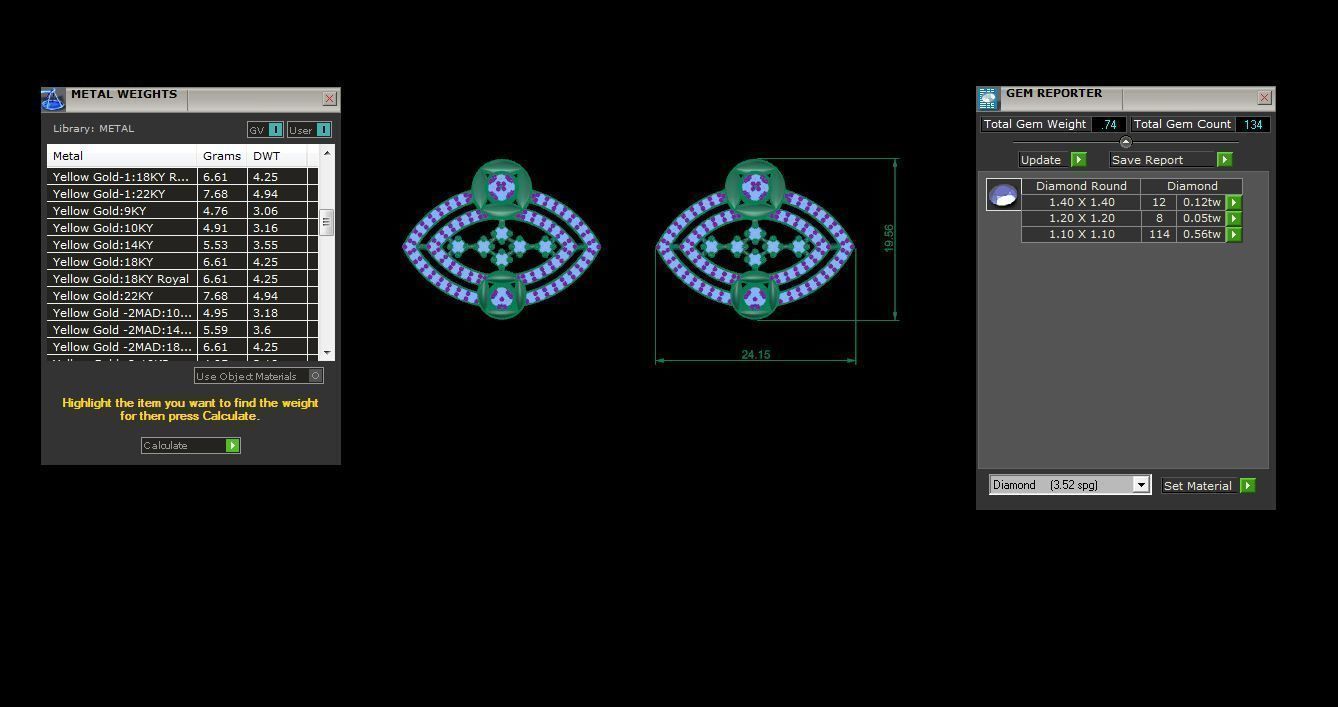Select the Yellow Gold:18KY Royal row
1338x707 pixels.
coord(182,279)
